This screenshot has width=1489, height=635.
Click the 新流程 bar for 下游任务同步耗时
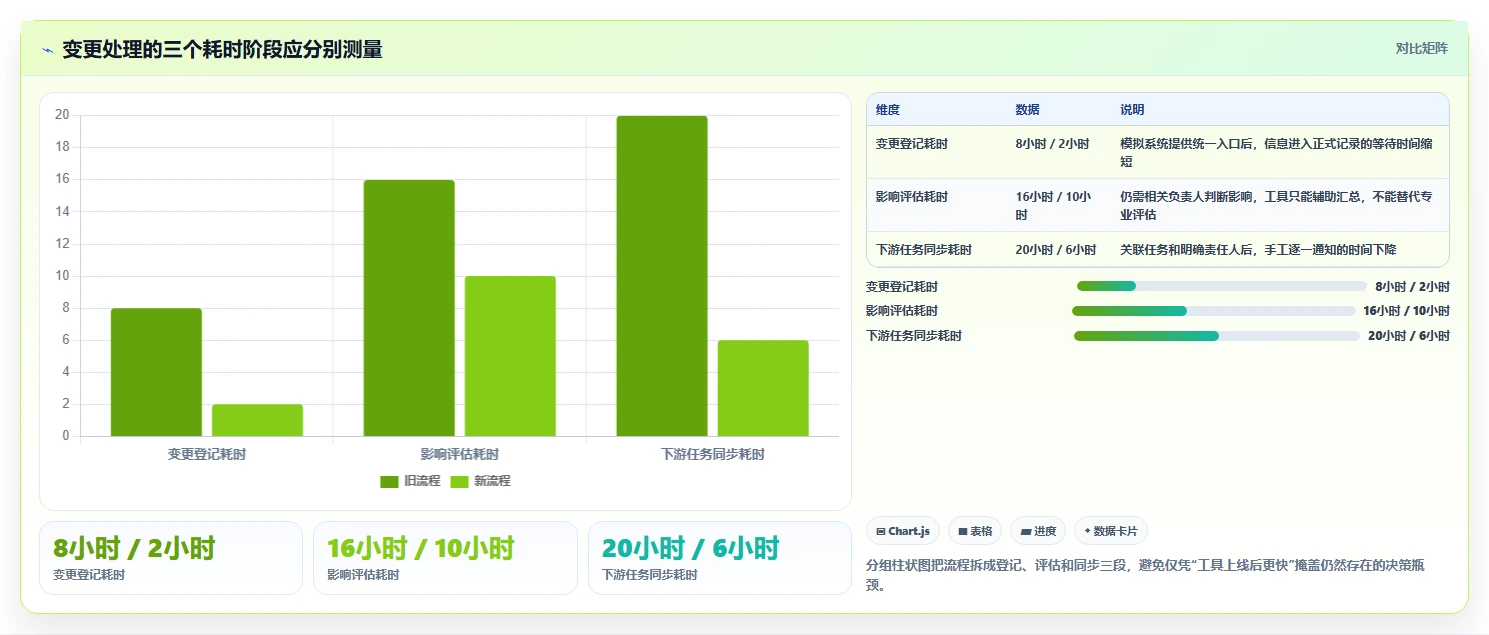(x=763, y=388)
